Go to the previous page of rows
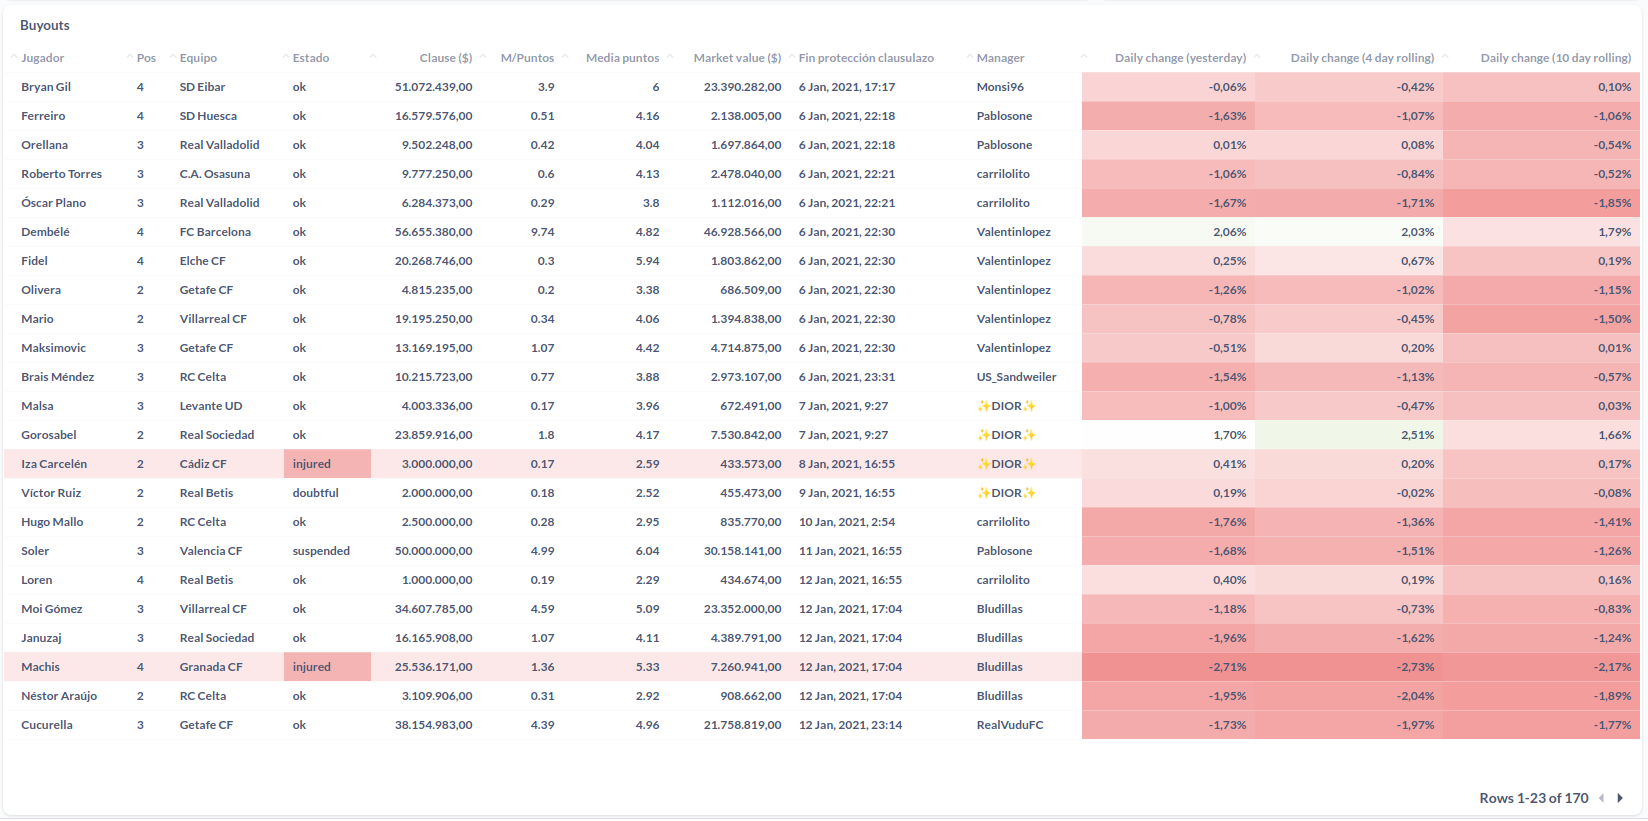The image size is (1648, 821). [1602, 798]
